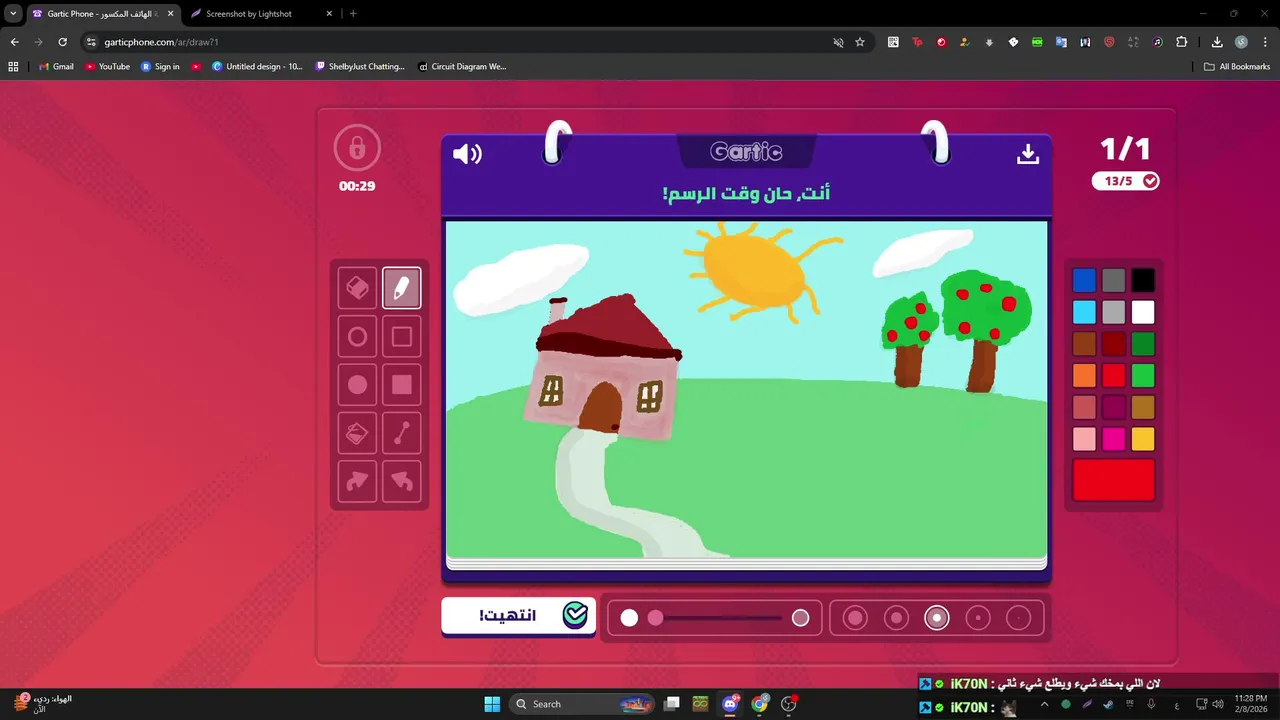Reload the Gartic Phone page
Screen dimensions: 1280x720
(x=62, y=42)
